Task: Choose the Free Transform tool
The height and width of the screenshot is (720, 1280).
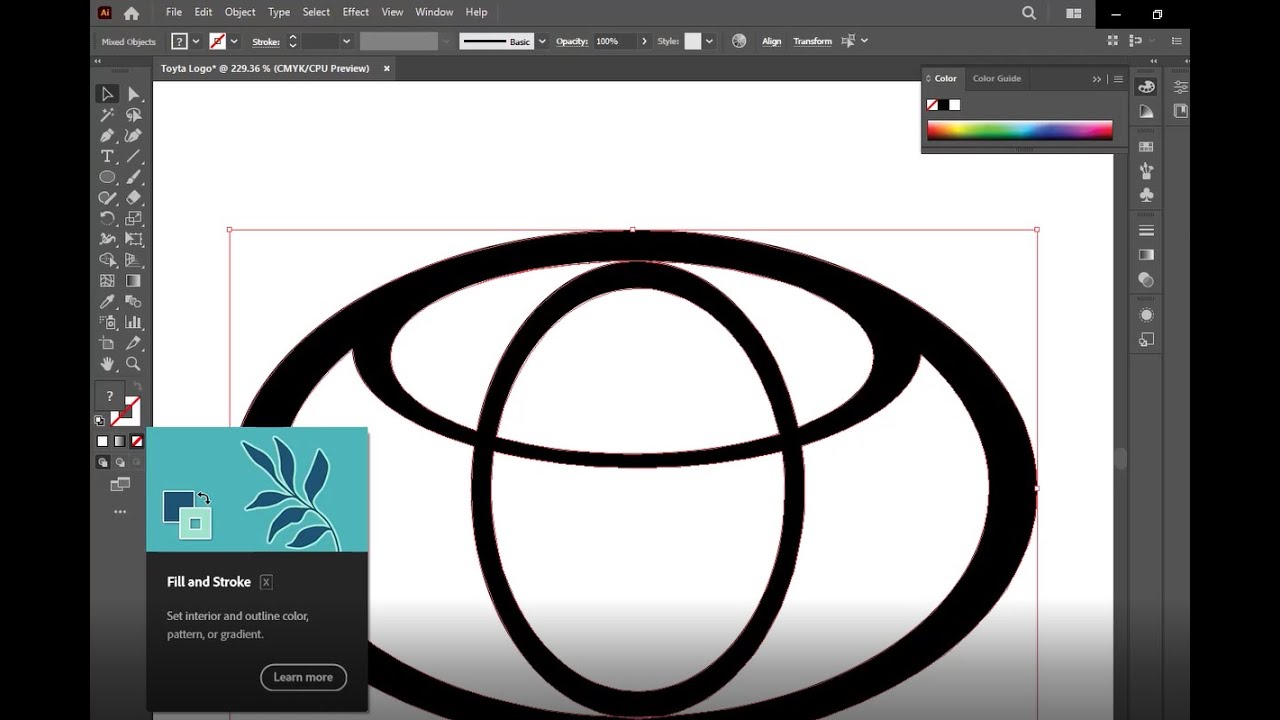Action: click(x=133, y=239)
